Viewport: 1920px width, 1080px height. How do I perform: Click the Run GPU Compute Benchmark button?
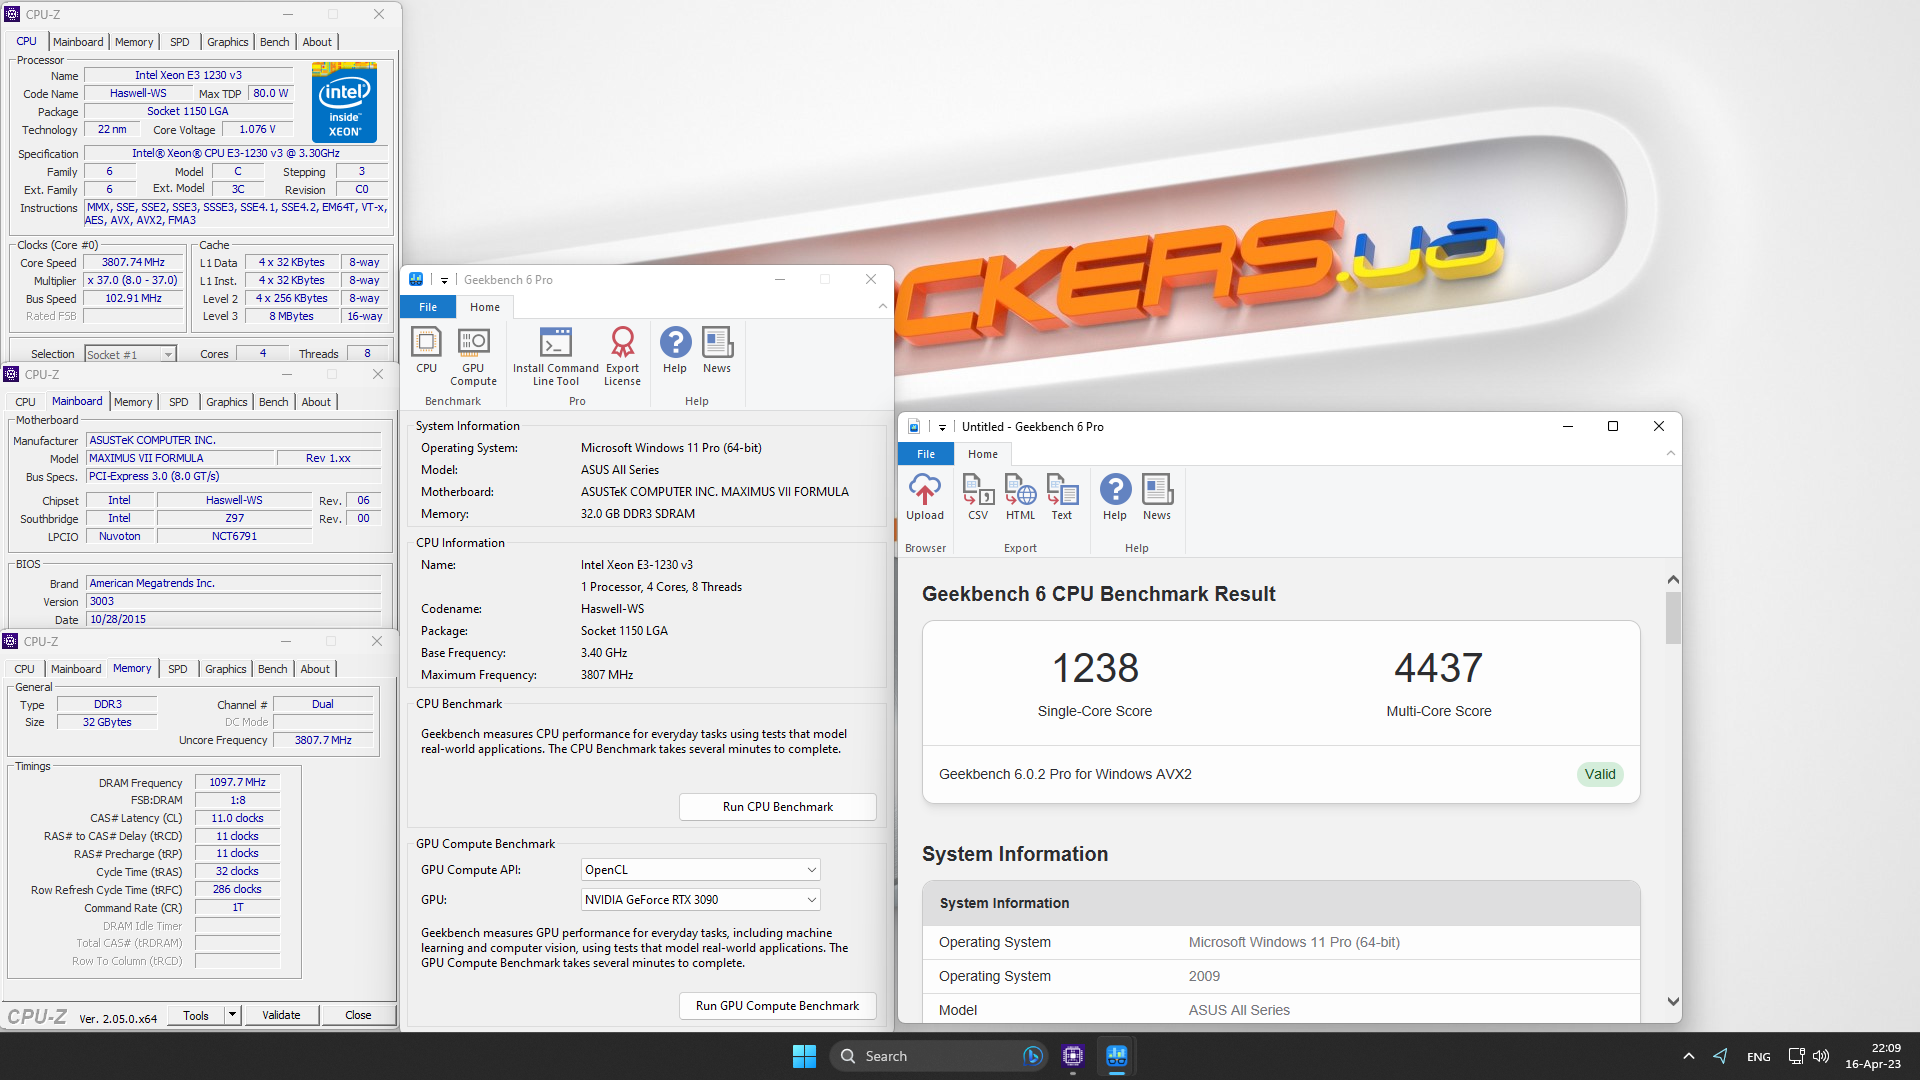(778, 1006)
